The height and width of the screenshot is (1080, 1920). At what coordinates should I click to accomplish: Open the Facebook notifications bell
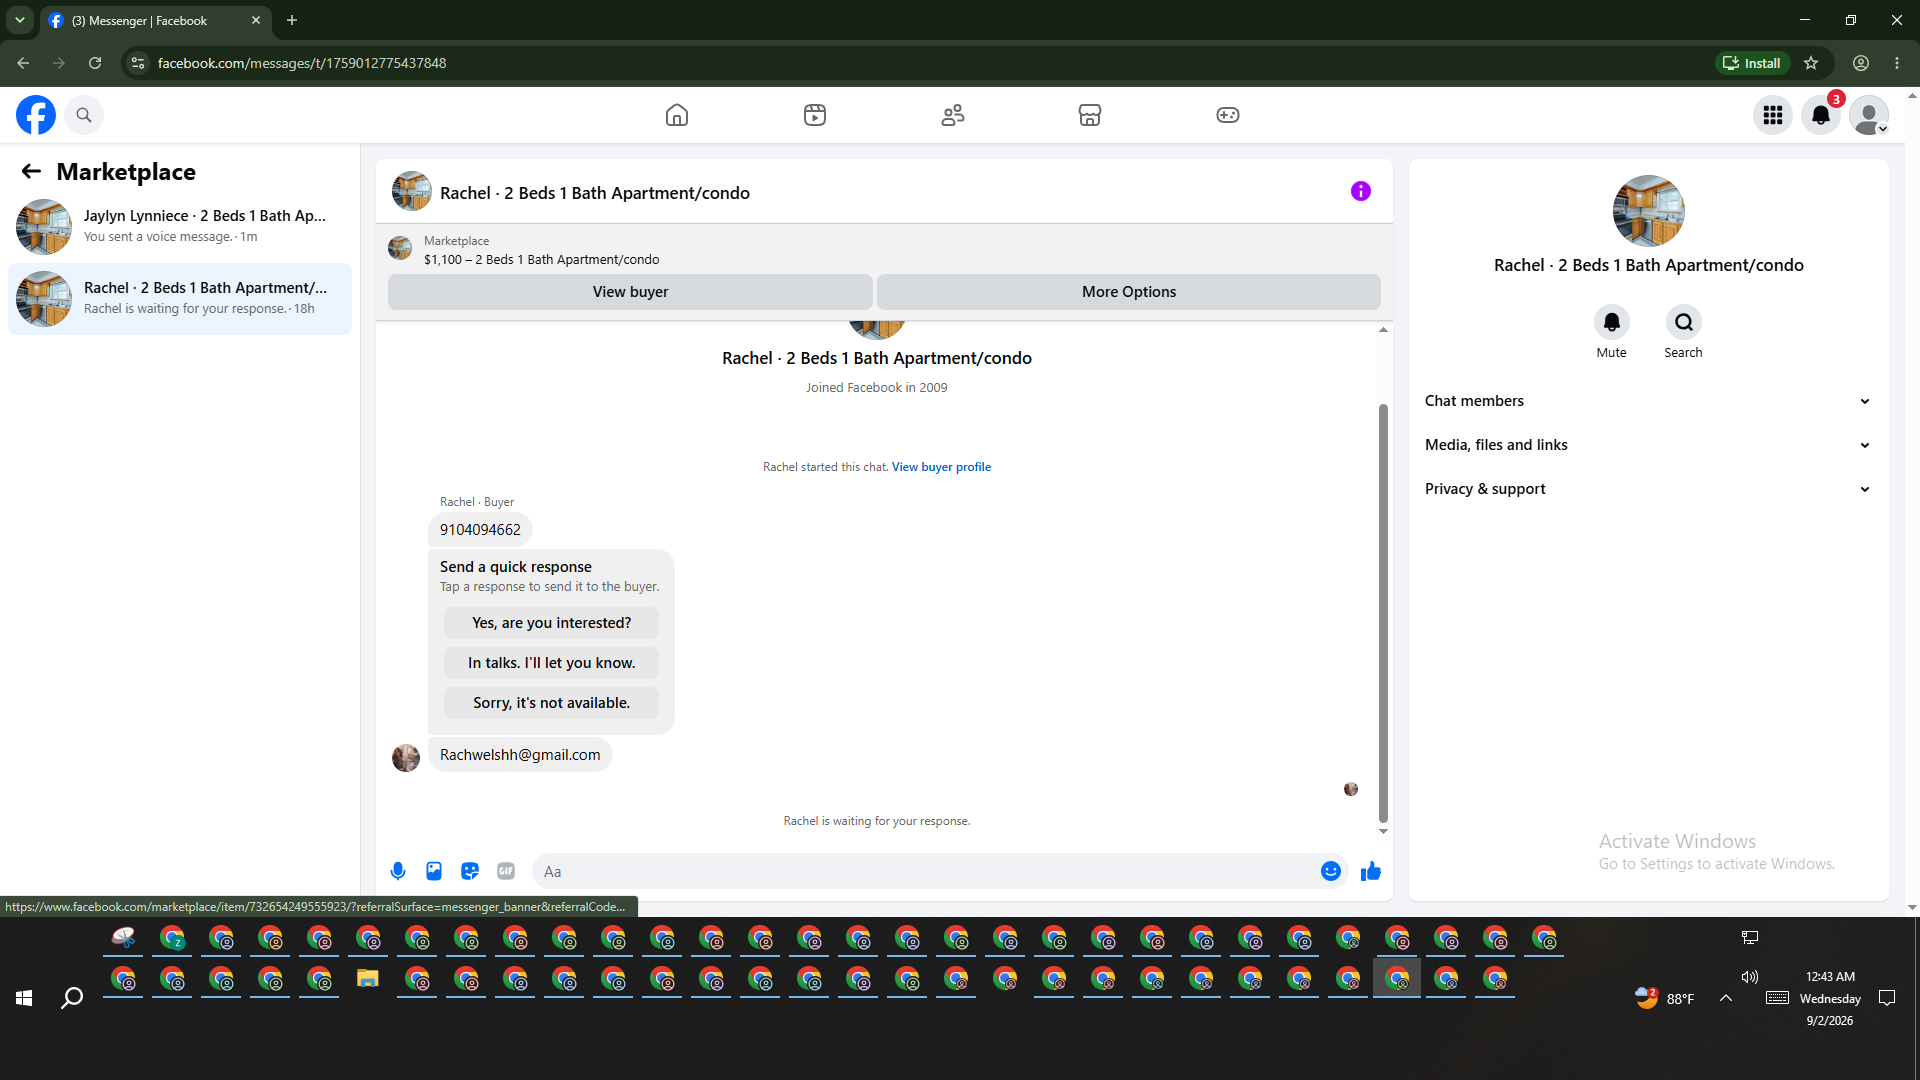[x=1821, y=115]
